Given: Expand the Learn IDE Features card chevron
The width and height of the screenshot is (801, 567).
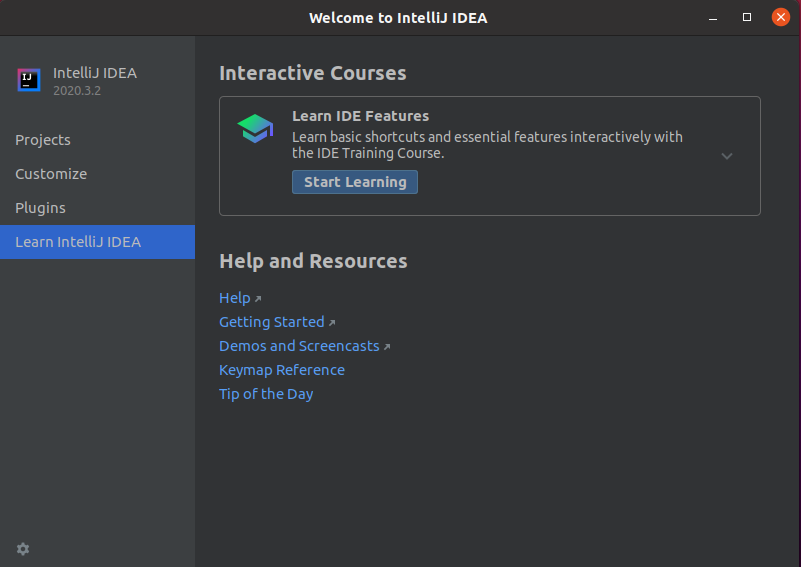Looking at the screenshot, I should click(726, 156).
